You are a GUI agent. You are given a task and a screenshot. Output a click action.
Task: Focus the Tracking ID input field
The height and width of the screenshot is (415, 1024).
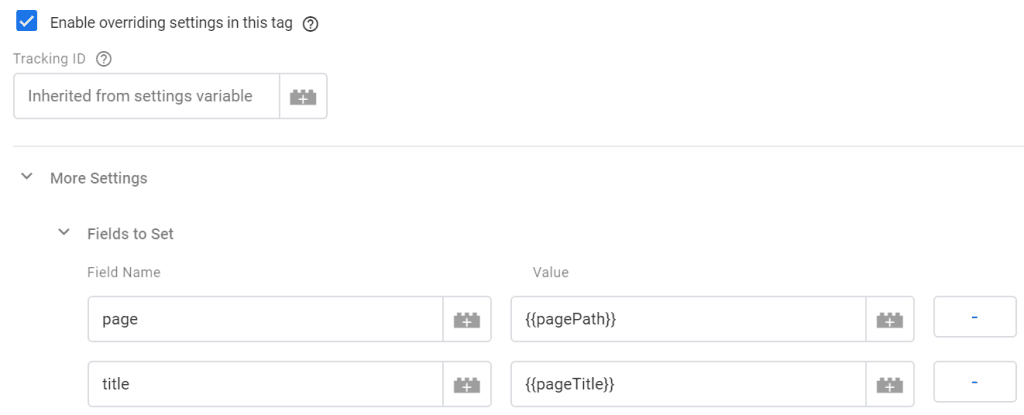[x=147, y=96]
